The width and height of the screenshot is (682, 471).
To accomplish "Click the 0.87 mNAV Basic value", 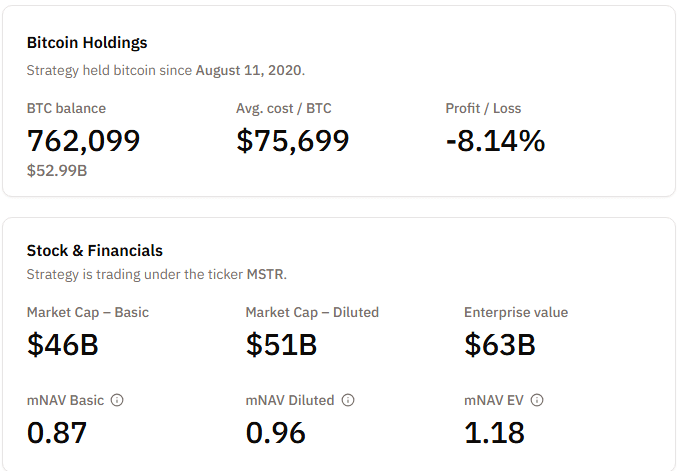I will [57, 433].
